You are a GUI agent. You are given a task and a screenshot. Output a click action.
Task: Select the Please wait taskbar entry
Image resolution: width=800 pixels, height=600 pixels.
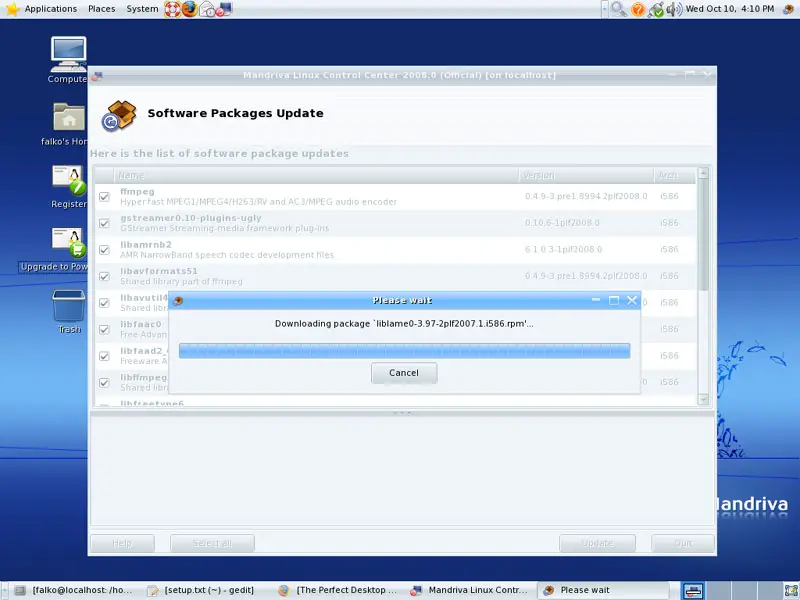coord(603,590)
